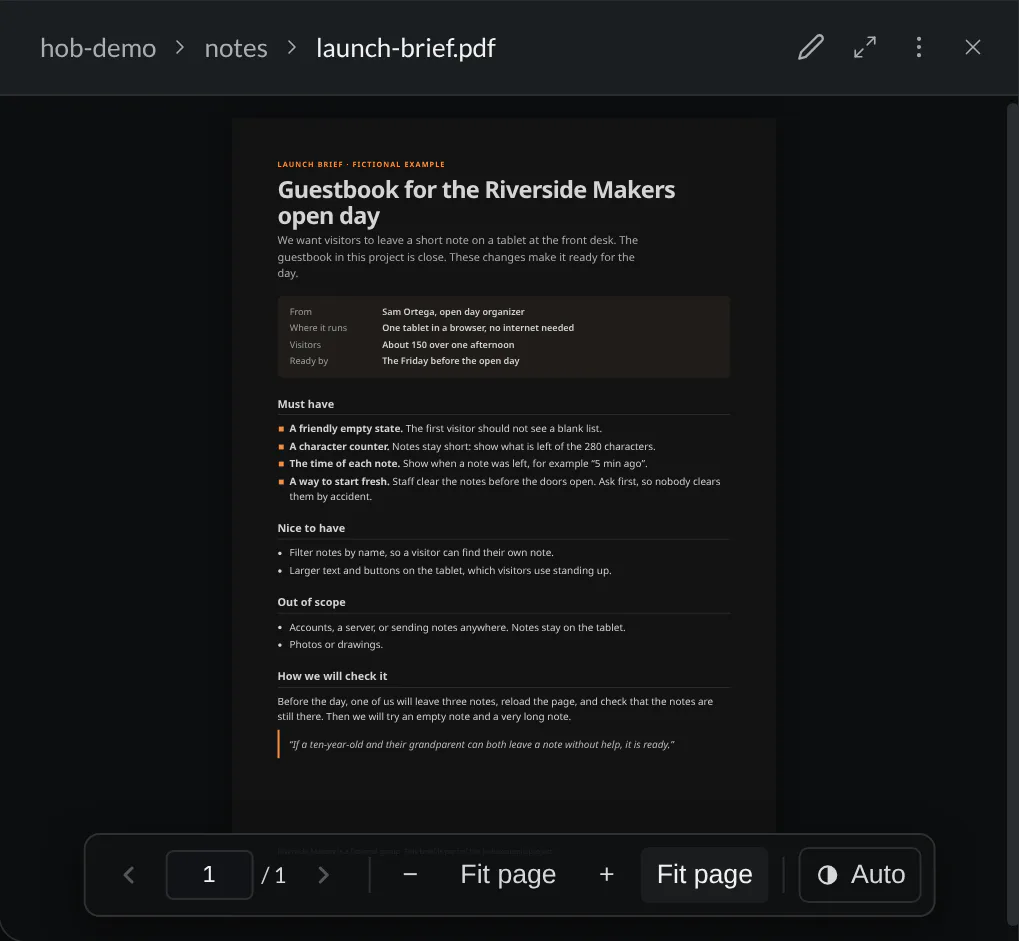
Task: Click 'The Friday before the open day' value
Action: coord(450,361)
